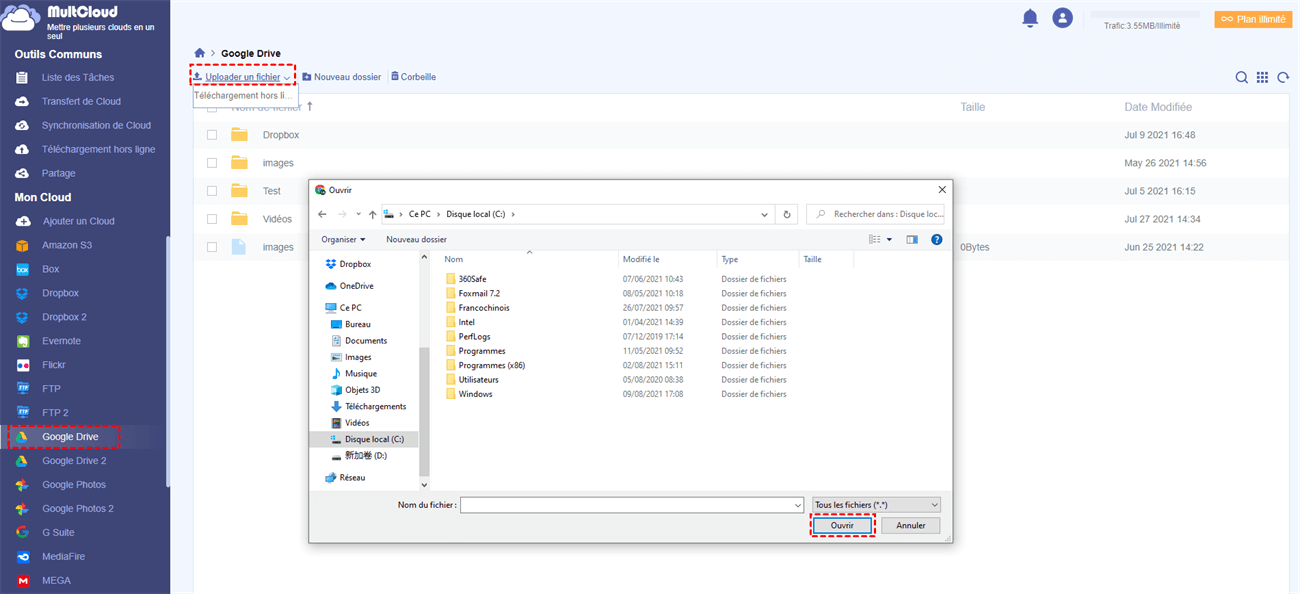Open the user account avatar icon
The image size is (1300, 594).
coord(1062,18)
